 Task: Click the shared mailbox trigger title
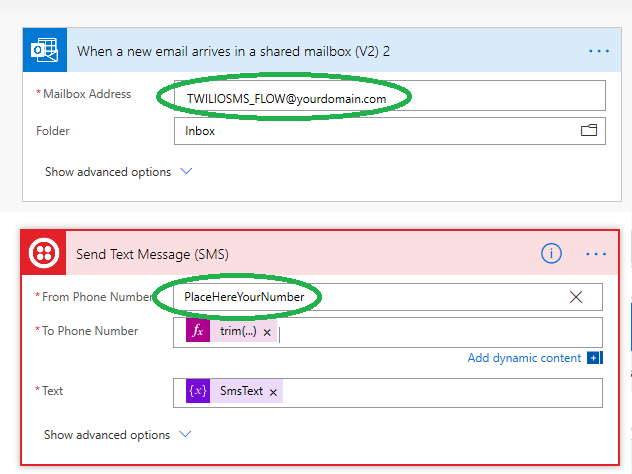tap(233, 51)
